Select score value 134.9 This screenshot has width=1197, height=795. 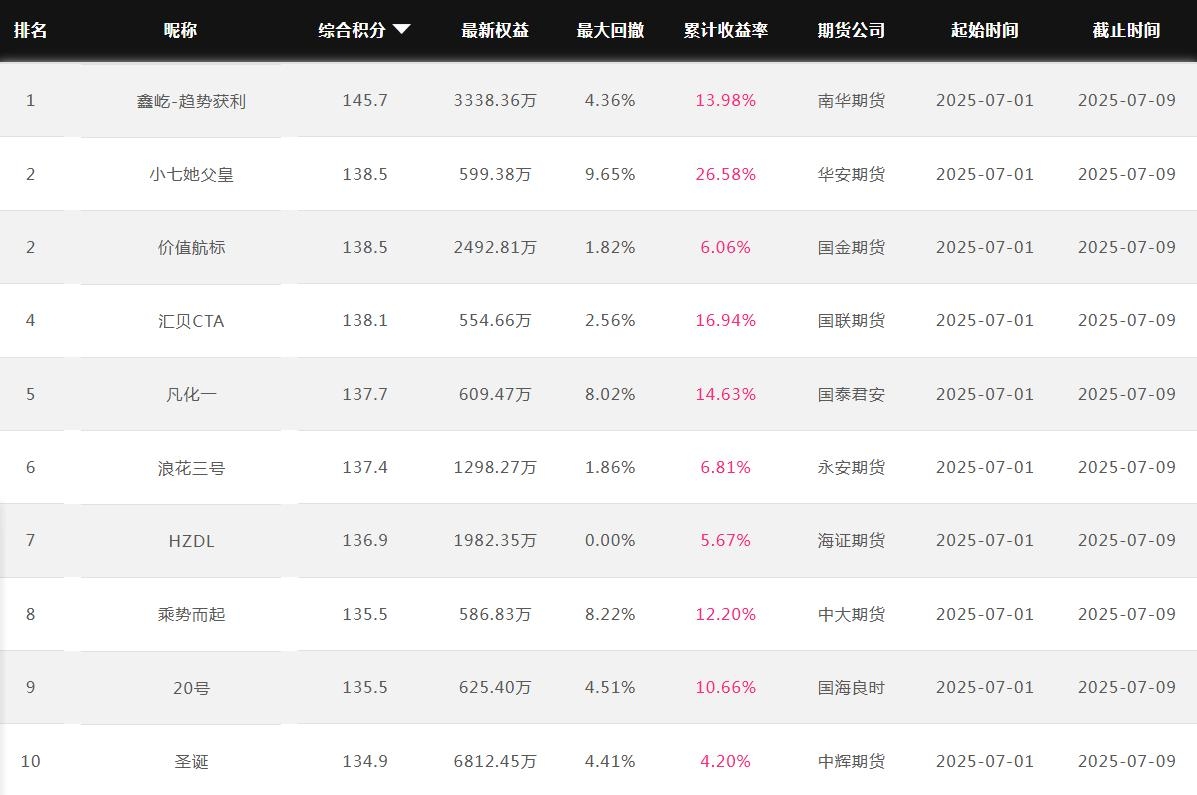coord(365,761)
